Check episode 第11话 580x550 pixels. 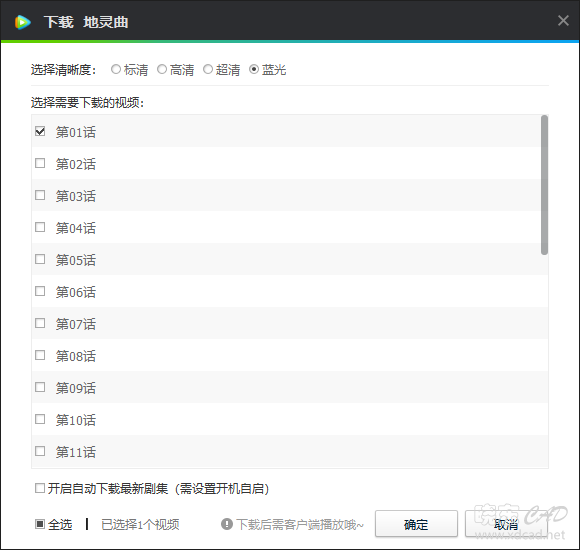(x=40, y=451)
